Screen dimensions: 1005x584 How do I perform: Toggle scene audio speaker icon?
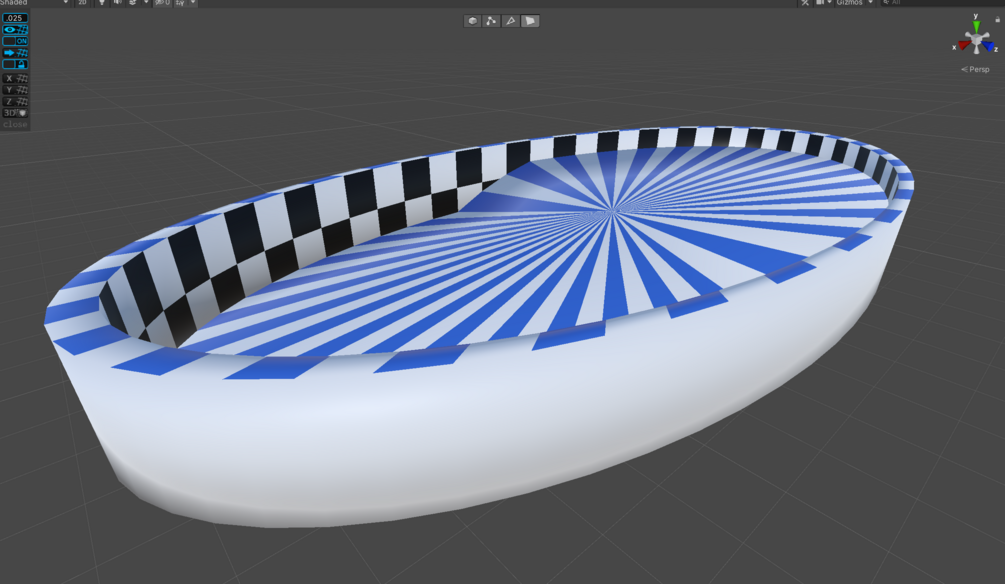coord(117,3)
